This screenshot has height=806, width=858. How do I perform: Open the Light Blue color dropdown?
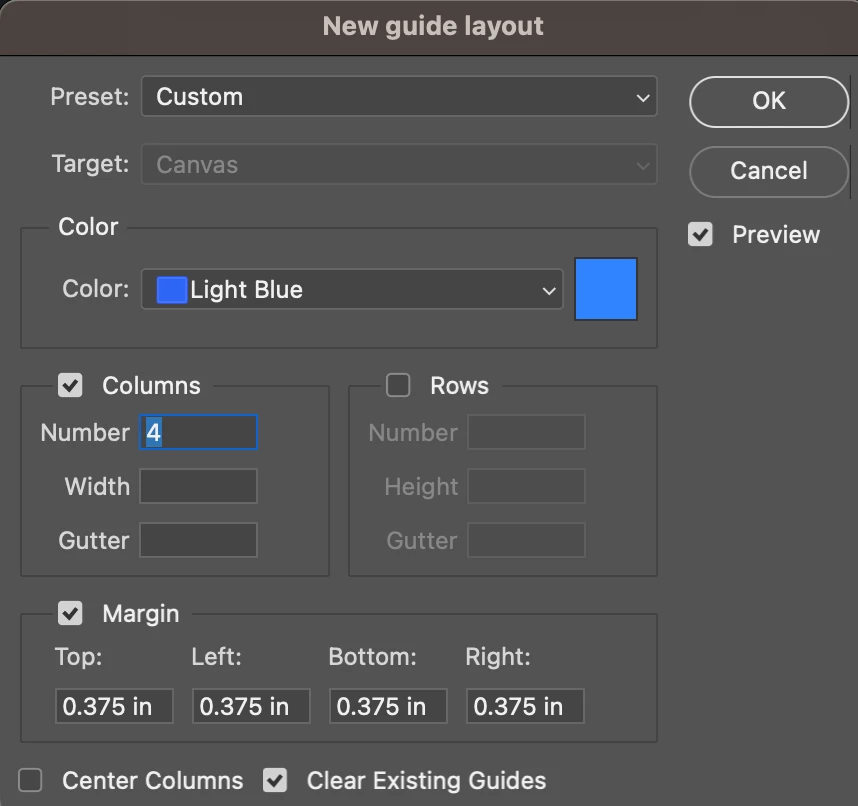(x=351, y=290)
